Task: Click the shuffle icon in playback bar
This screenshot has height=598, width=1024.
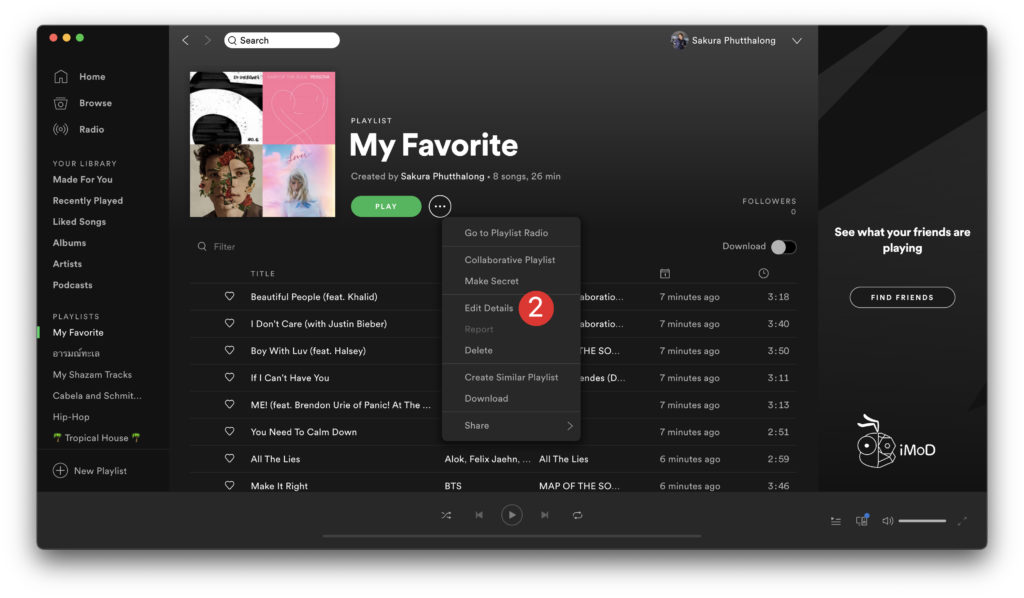Action: coord(446,515)
